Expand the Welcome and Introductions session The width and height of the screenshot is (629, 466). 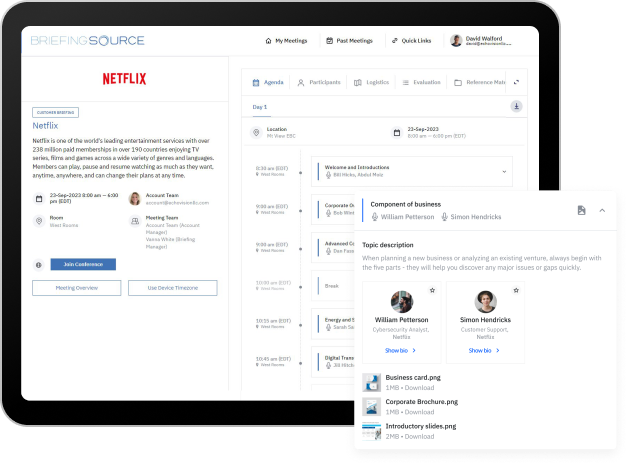504,172
